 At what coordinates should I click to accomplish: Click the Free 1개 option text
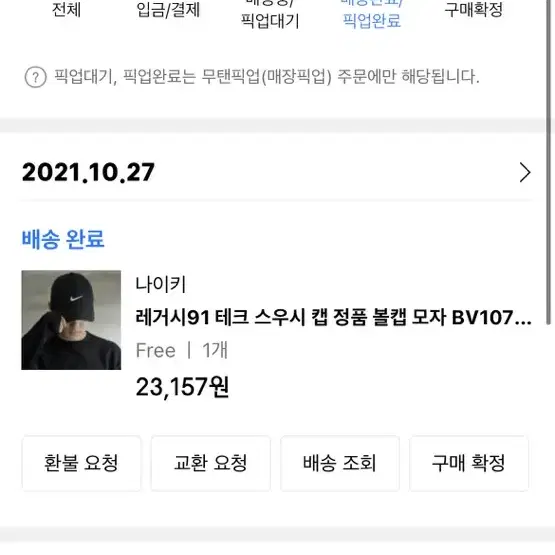click(182, 350)
